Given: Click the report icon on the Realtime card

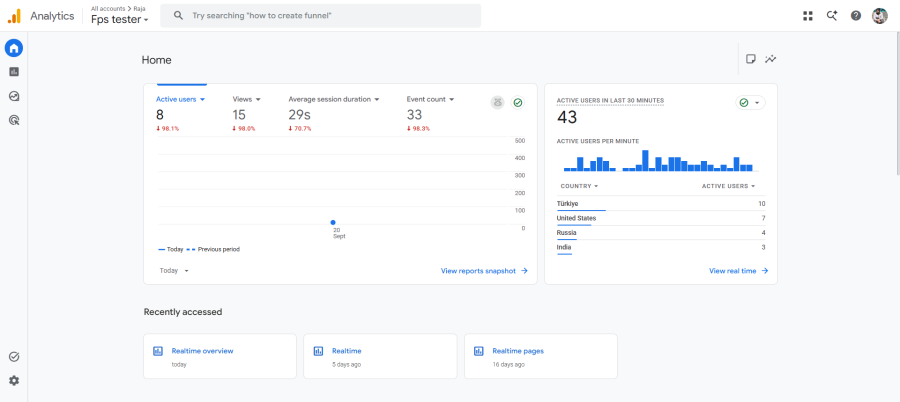Looking at the screenshot, I should click(318, 351).
